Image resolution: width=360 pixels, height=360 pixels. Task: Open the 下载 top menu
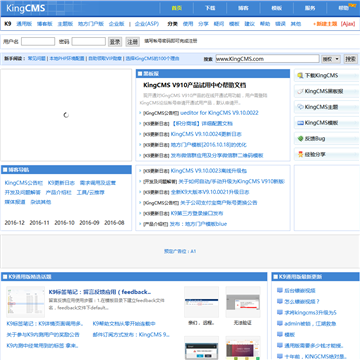(x=210, y=8)
